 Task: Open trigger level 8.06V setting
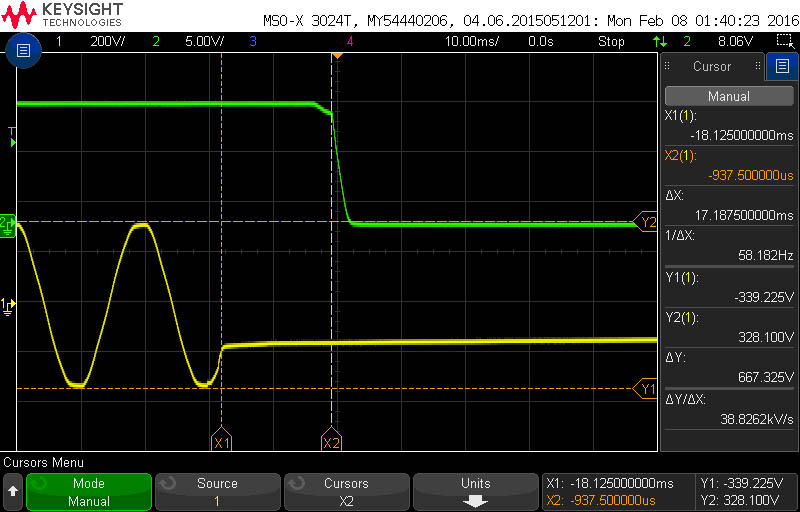(735, 41)
